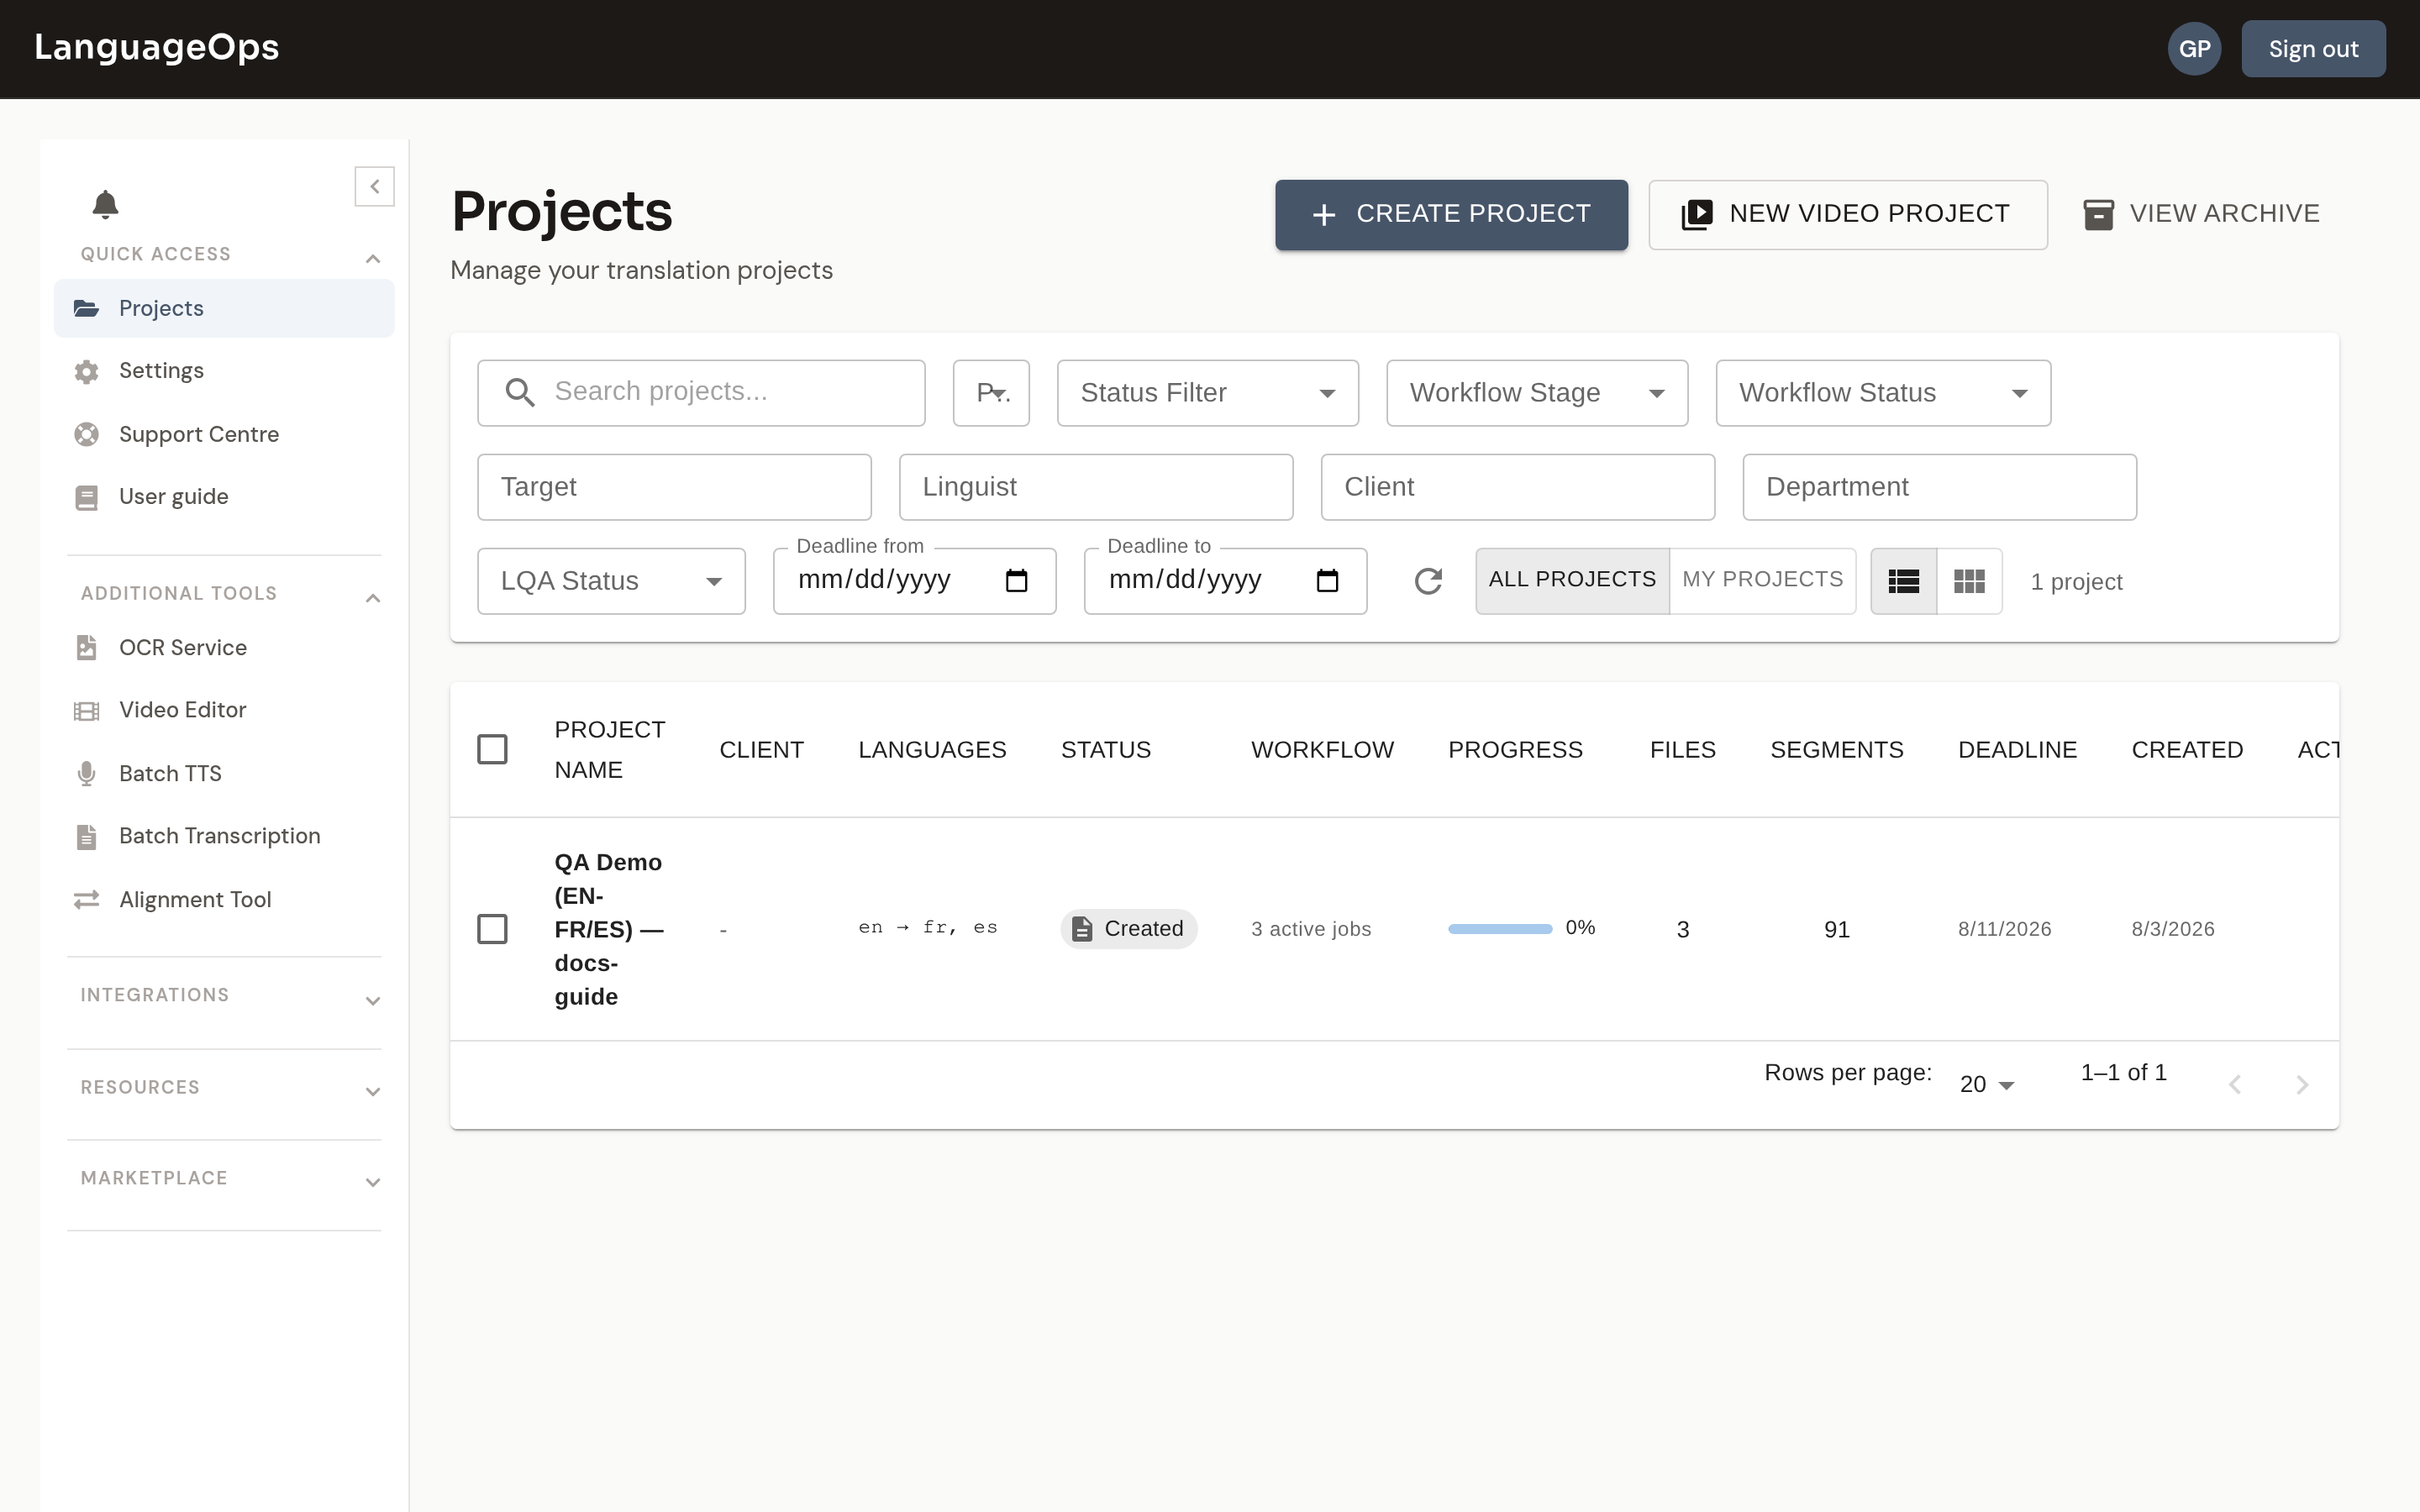Open Batch Transcription in the sidebar
This screenshot has width=2420, height=1512.
[224, 836]
